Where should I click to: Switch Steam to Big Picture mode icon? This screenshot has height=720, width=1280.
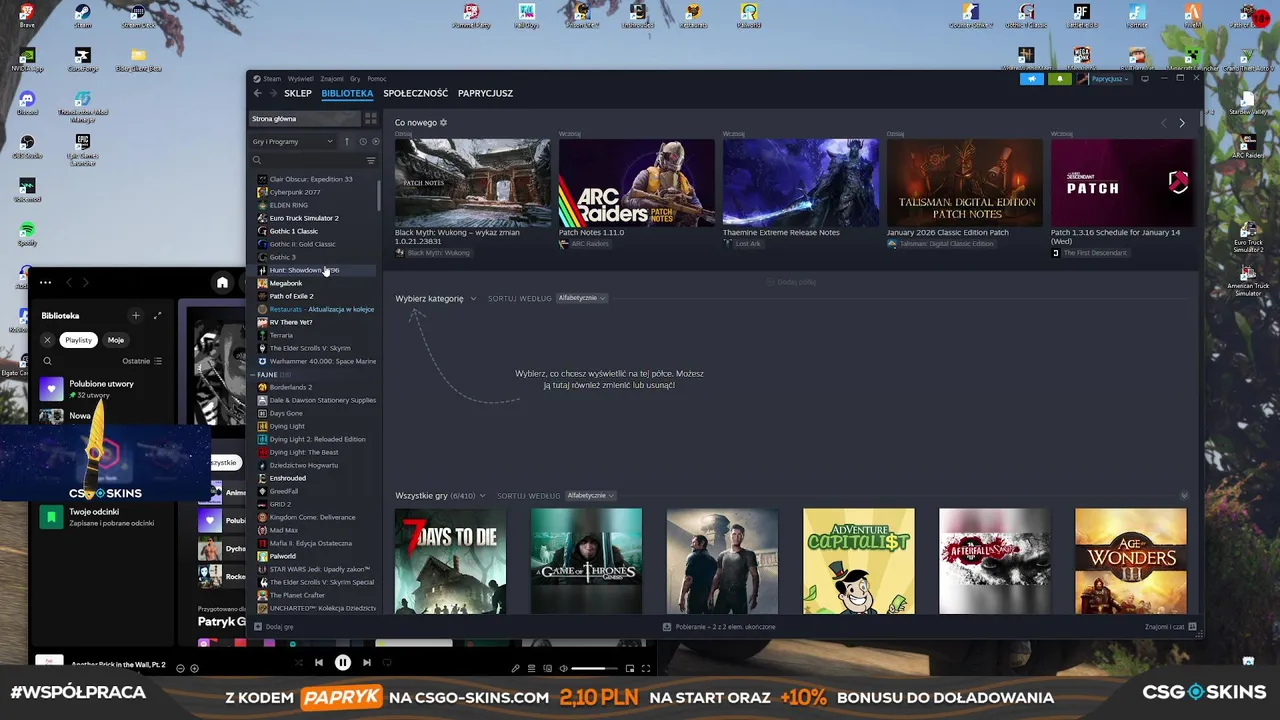tap(1145, 79)
